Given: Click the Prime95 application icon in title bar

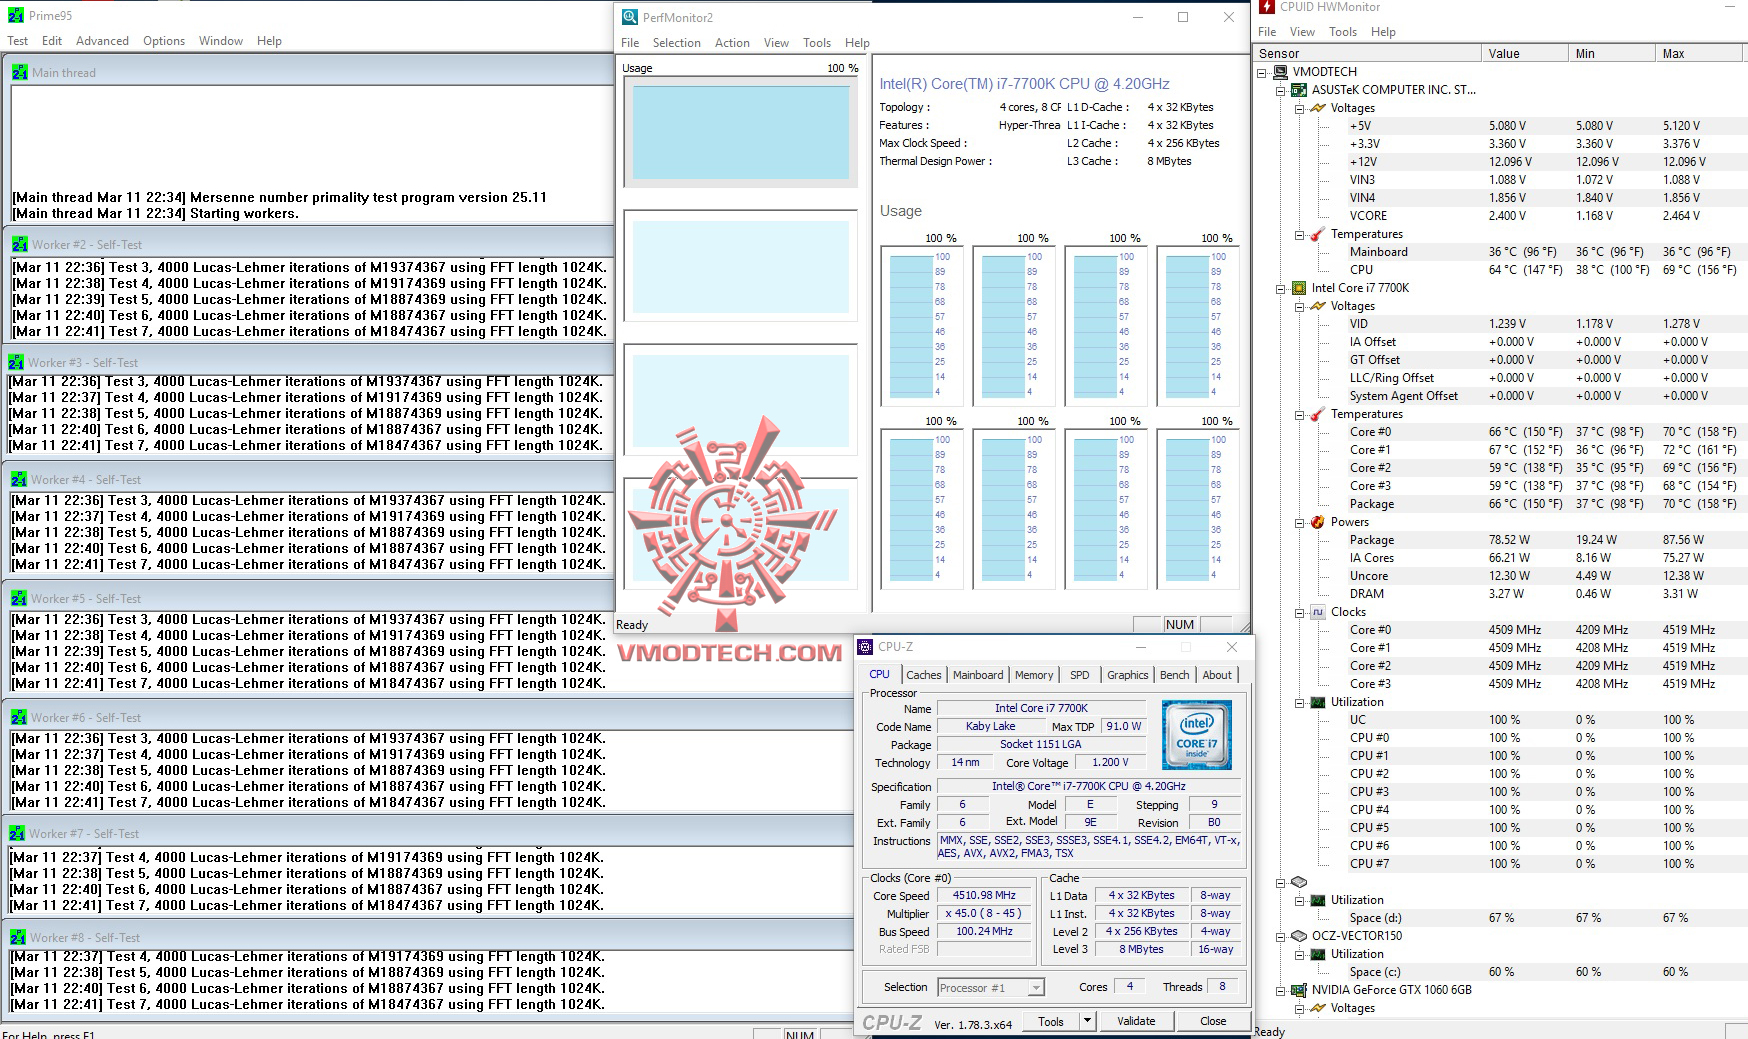Looking at the screenshot, I should click(x=16, y=15).
